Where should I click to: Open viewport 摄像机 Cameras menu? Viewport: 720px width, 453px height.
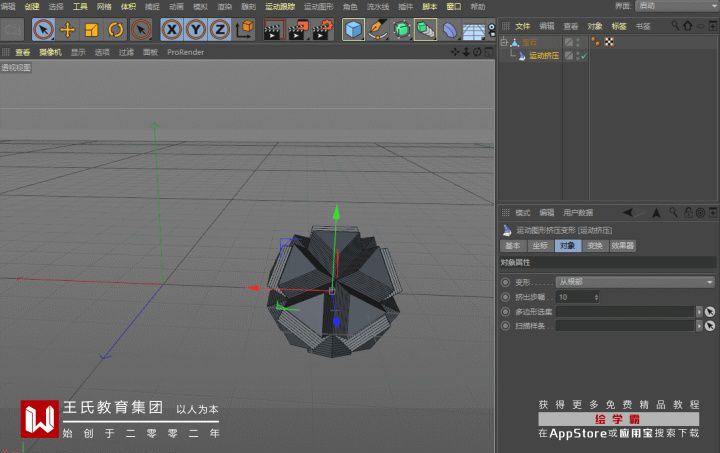pyautogui.click(x=50, y=52)
